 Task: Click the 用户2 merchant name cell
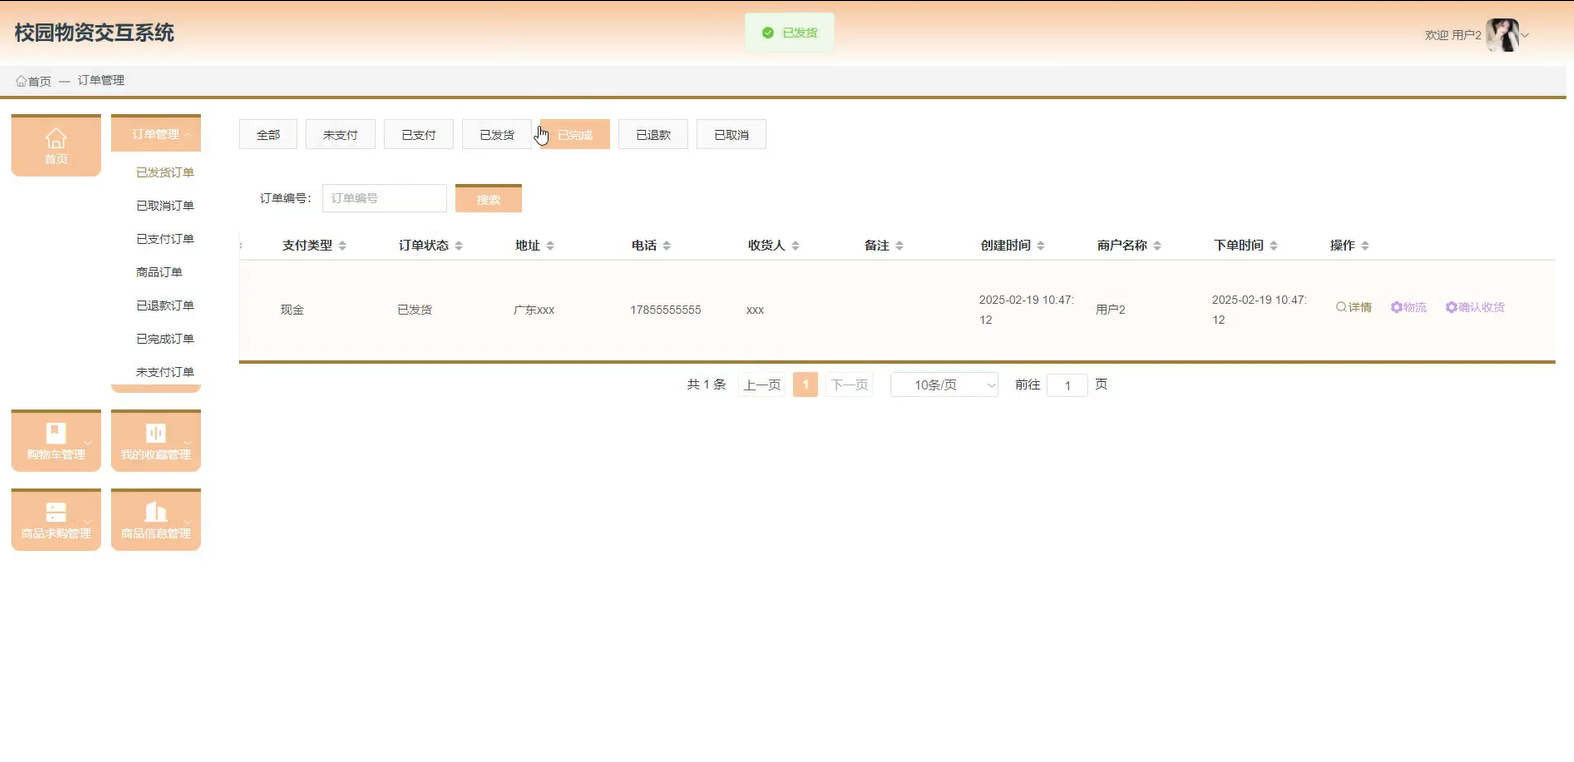[x=1110, y=310]
